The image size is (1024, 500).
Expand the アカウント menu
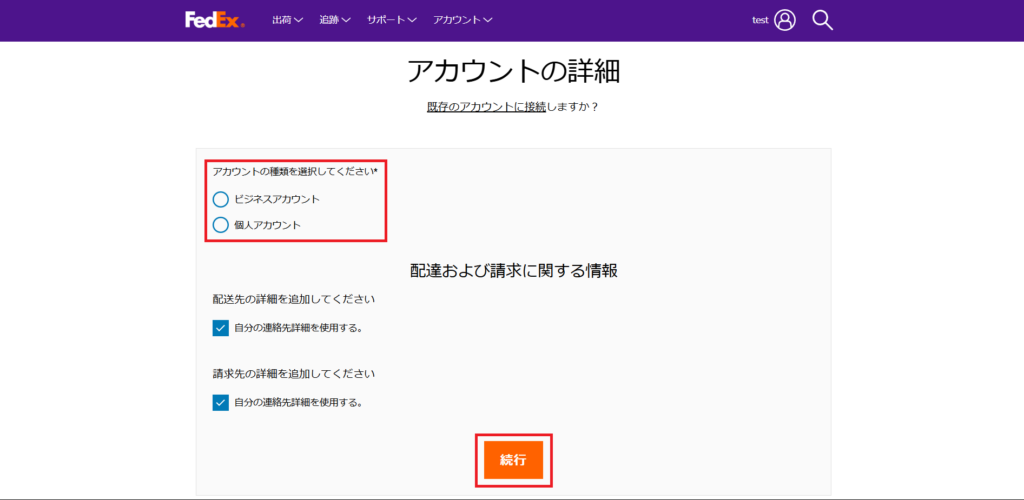pyautogui.click(x=462, y=20)
